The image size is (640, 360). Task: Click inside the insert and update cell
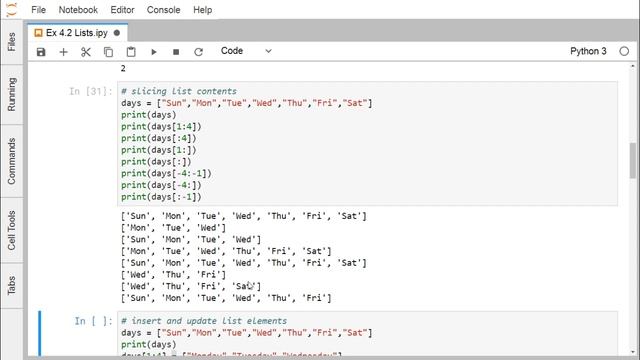coord(367,334)
